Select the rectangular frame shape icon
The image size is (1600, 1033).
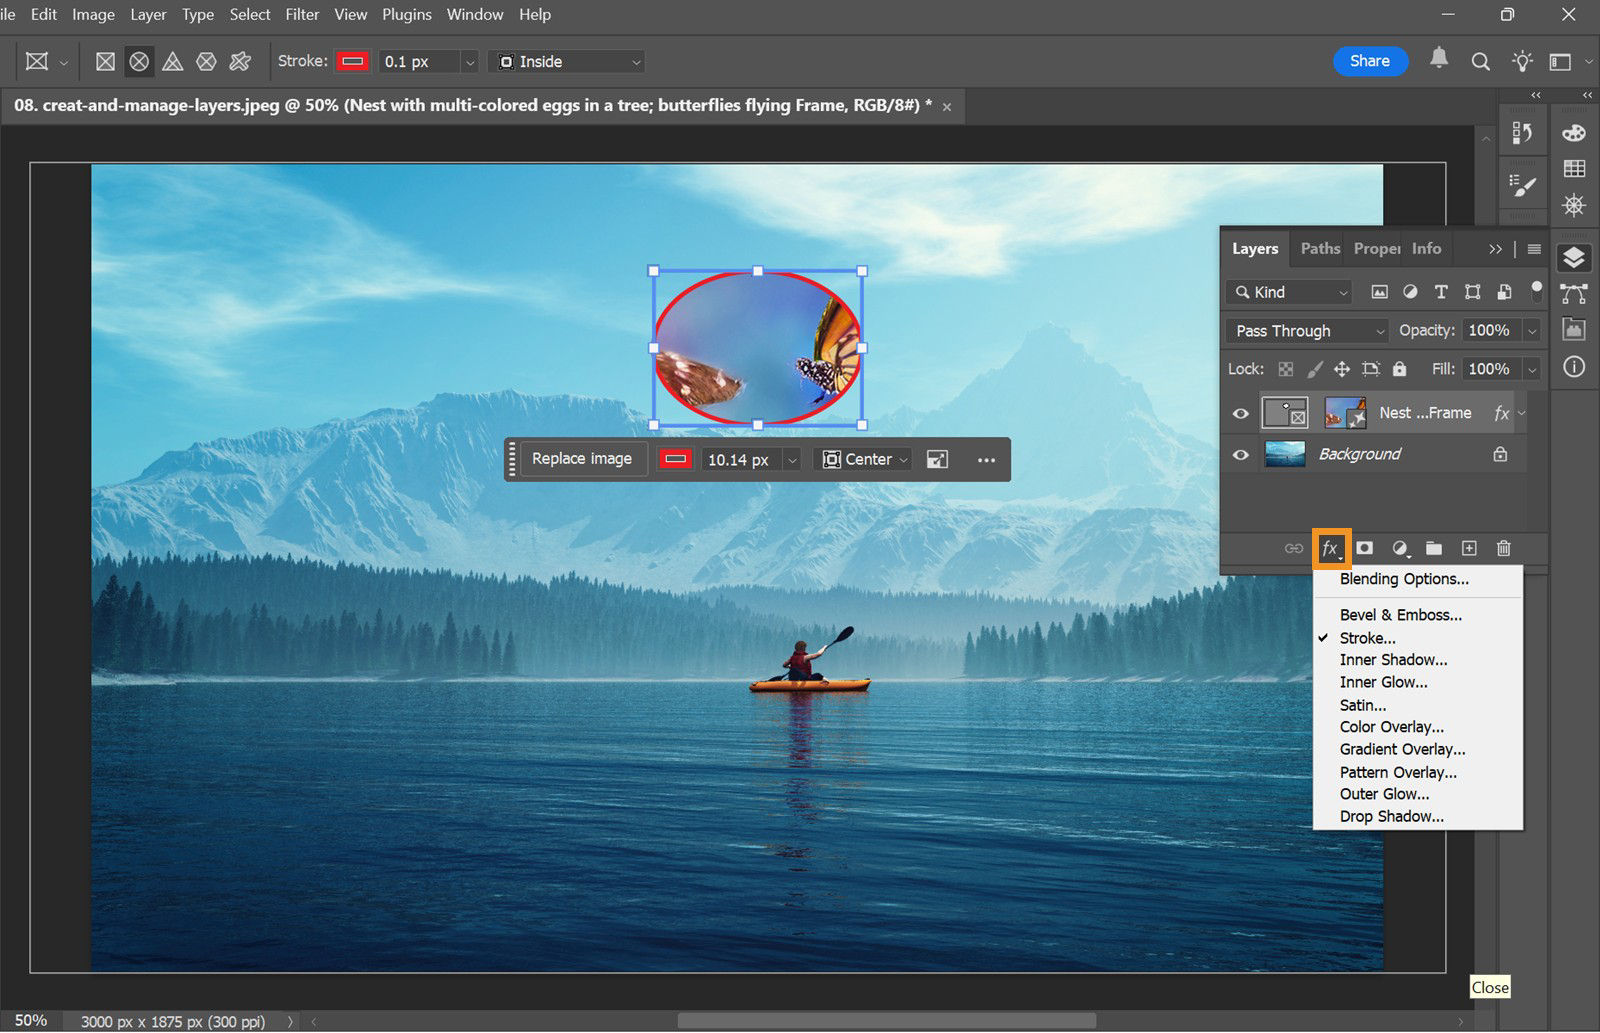click(x=105, y=61)
